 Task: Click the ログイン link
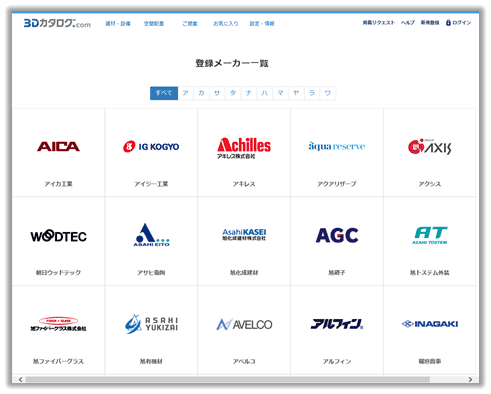(458, 23)
